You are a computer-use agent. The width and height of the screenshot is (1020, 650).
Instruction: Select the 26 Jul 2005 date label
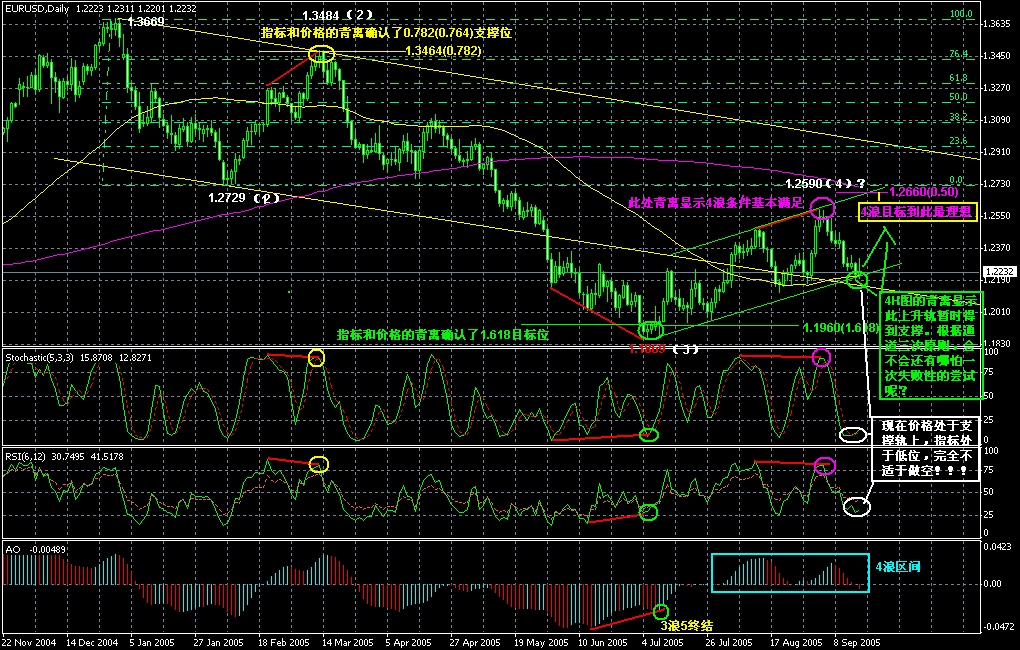(x=729, y=643)
